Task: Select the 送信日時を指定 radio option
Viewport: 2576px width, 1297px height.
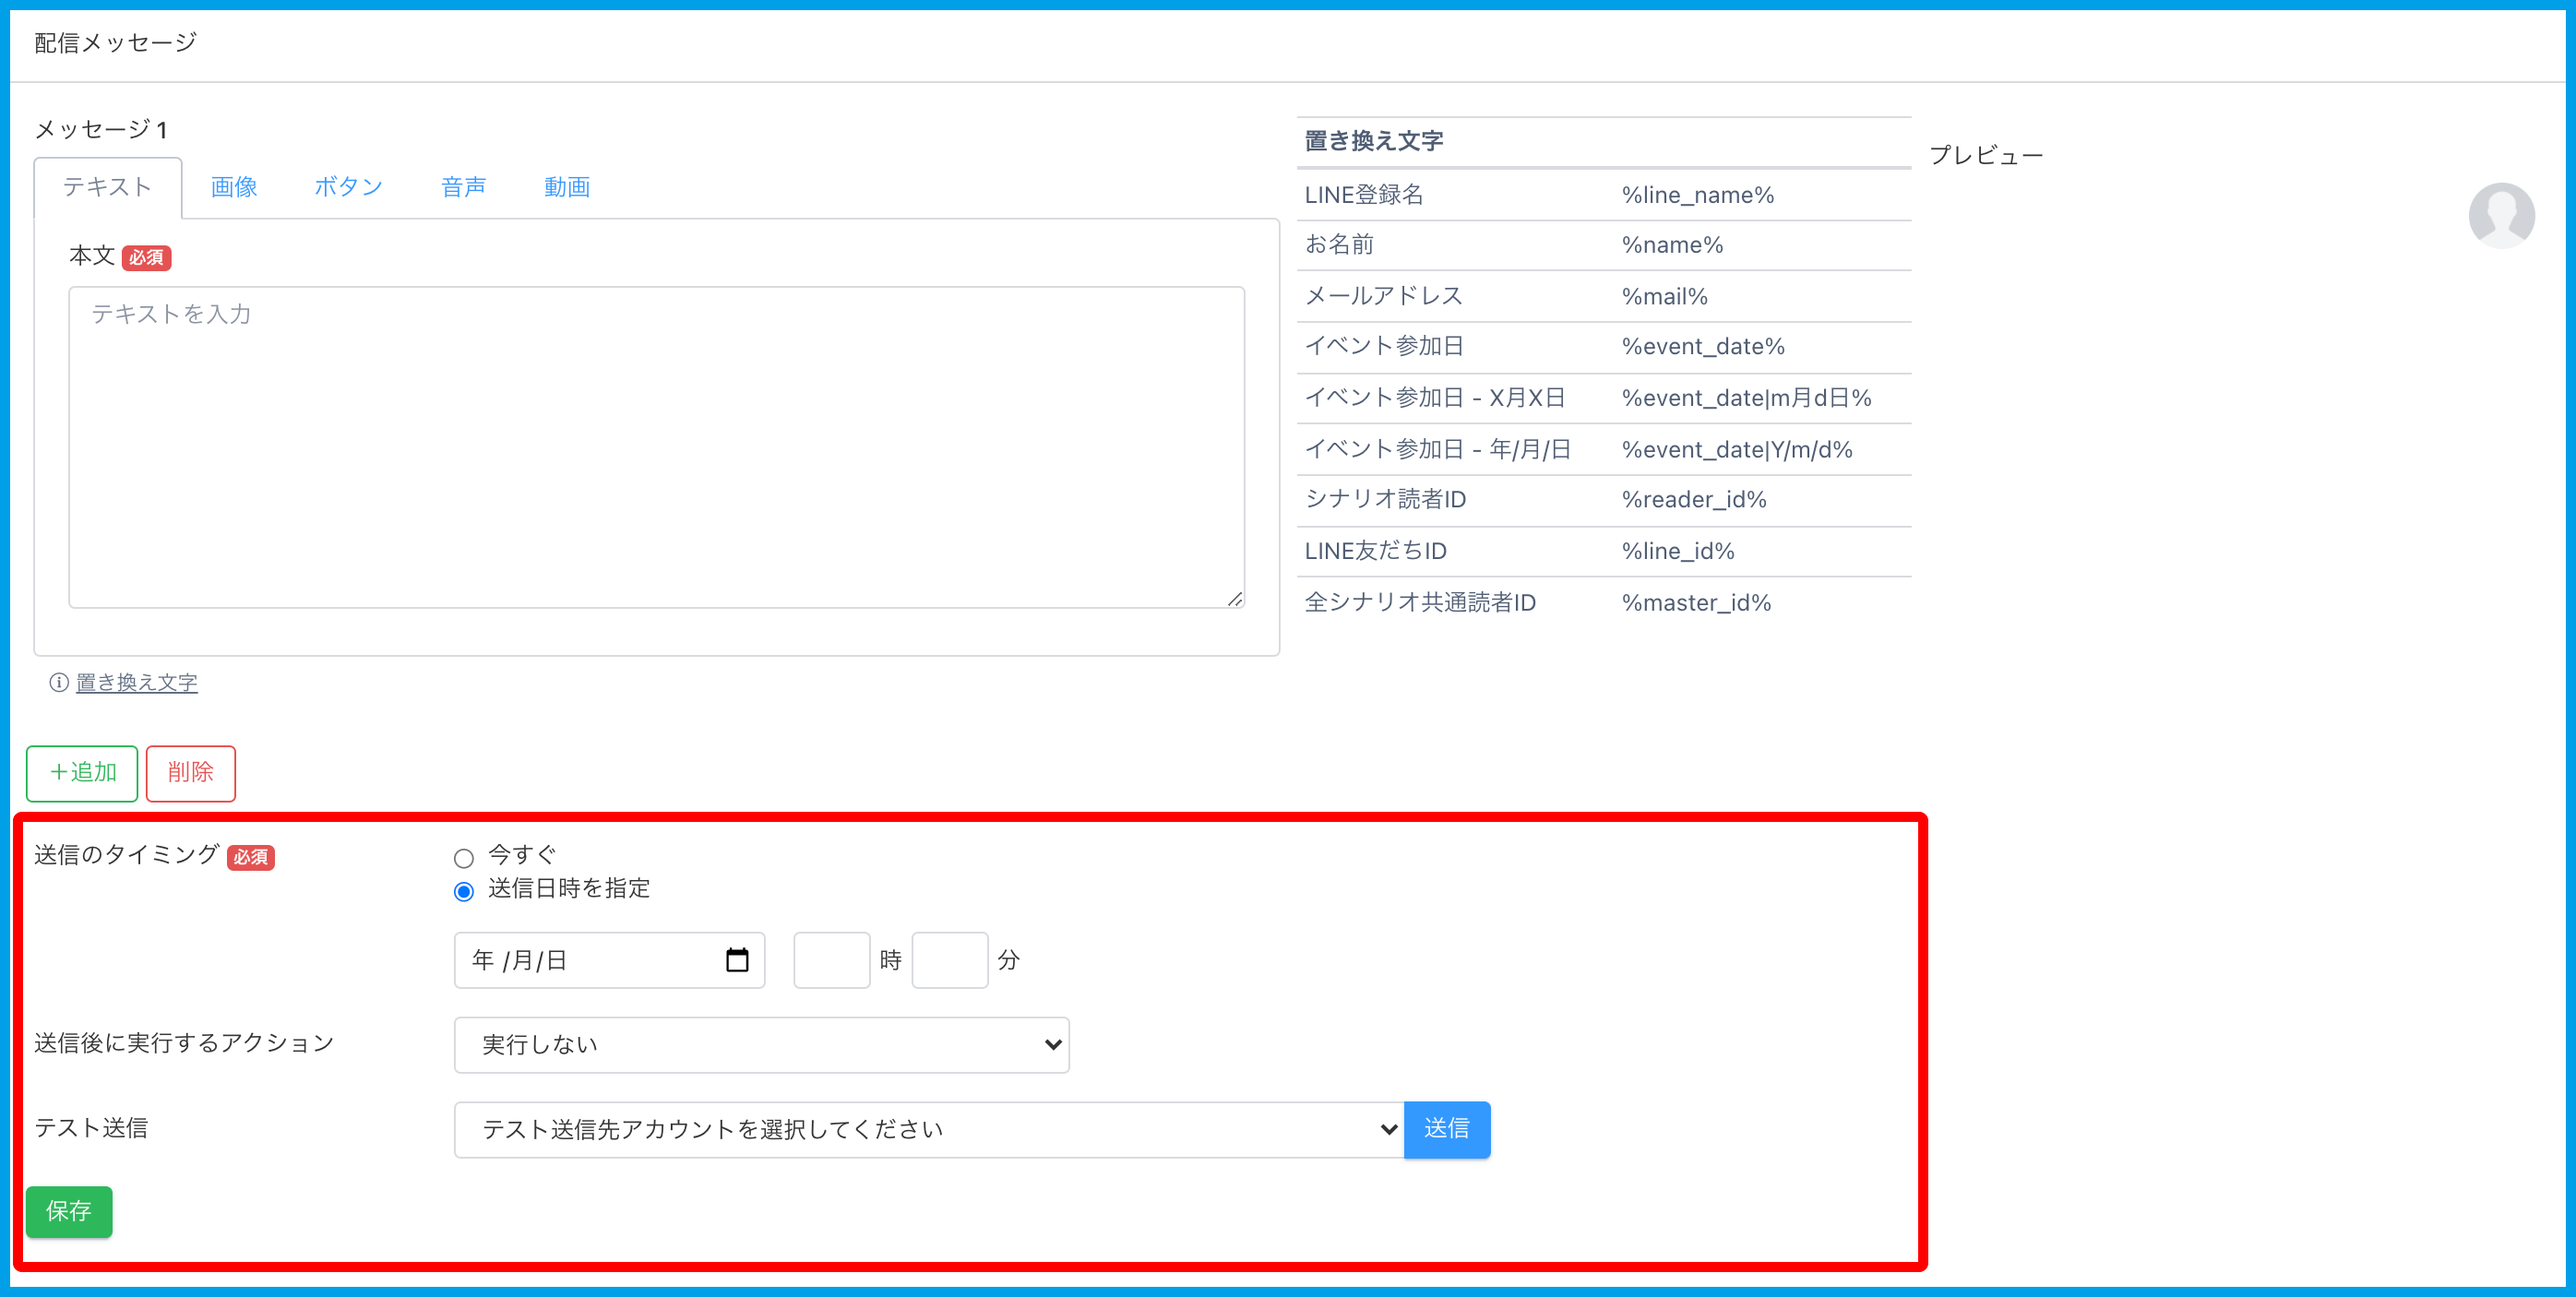Action: point(464,891)
